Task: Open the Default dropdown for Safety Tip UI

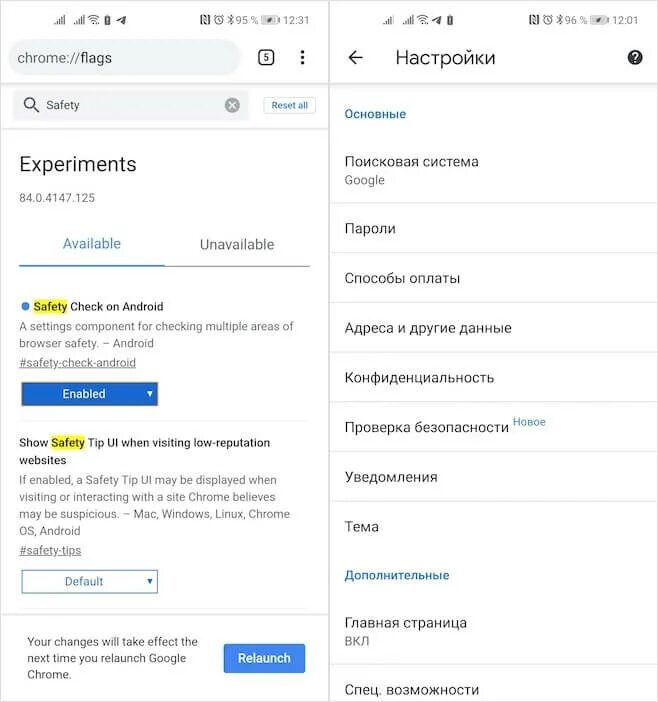Action: (89, 581)
